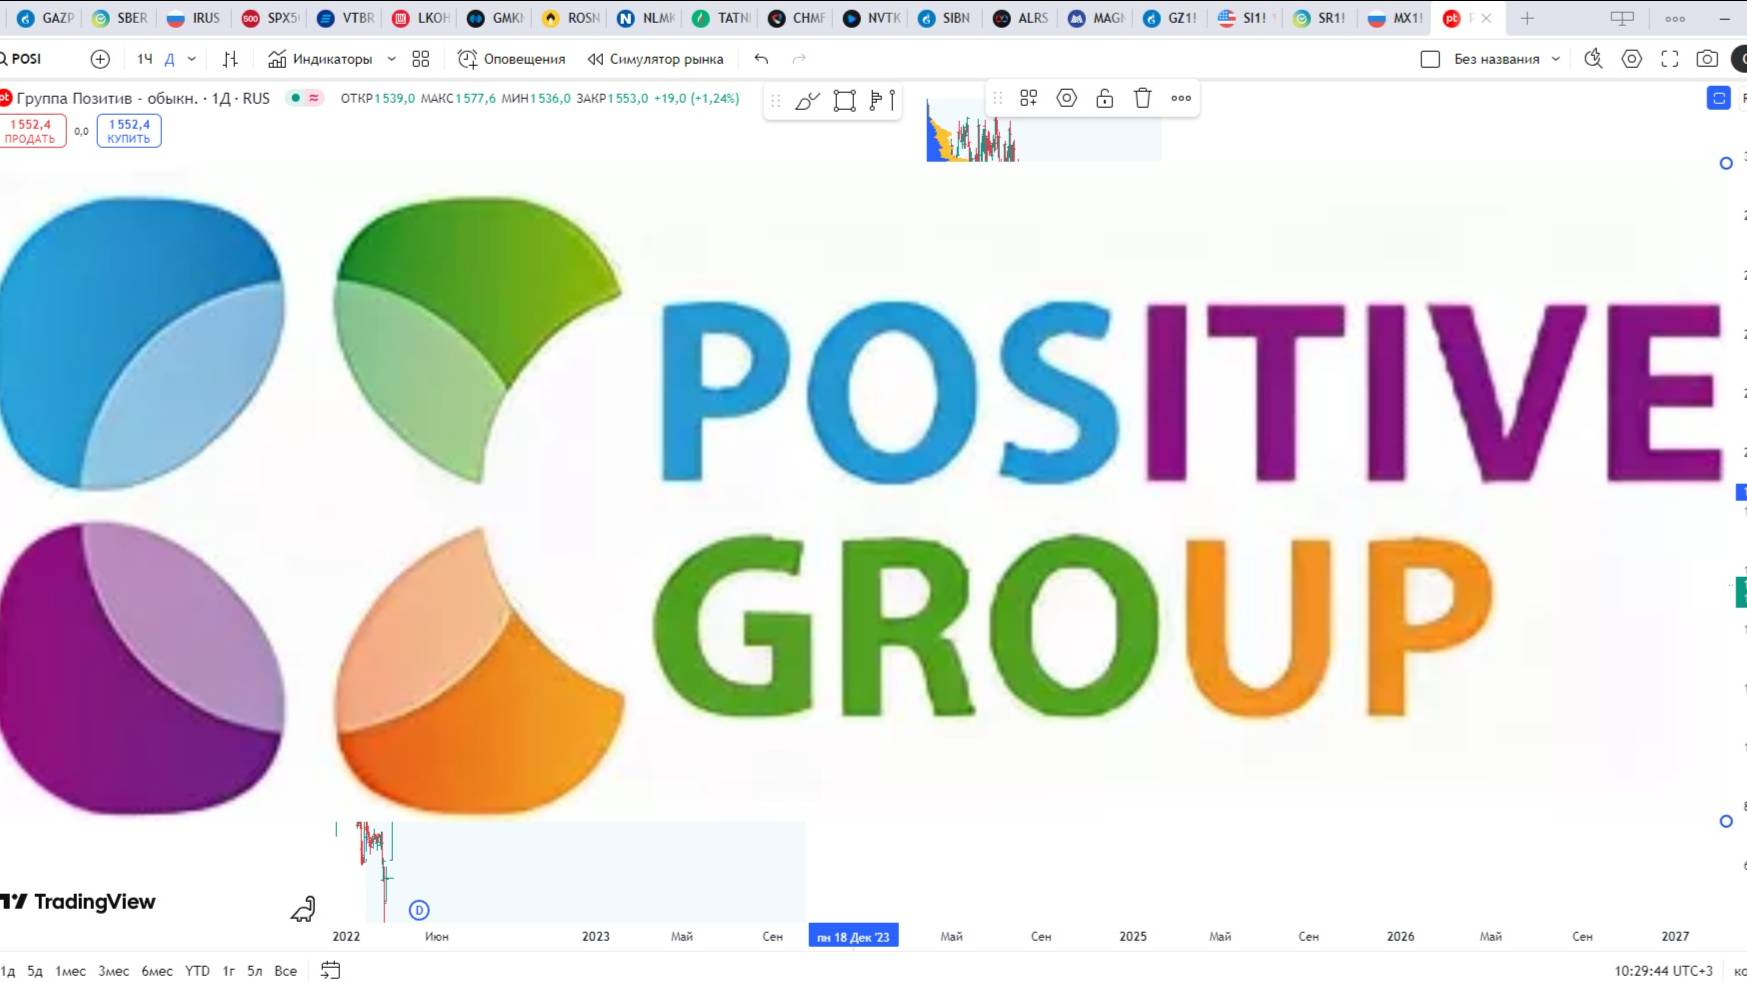
Task: Select the YTD date range
Action: point(198,971)
